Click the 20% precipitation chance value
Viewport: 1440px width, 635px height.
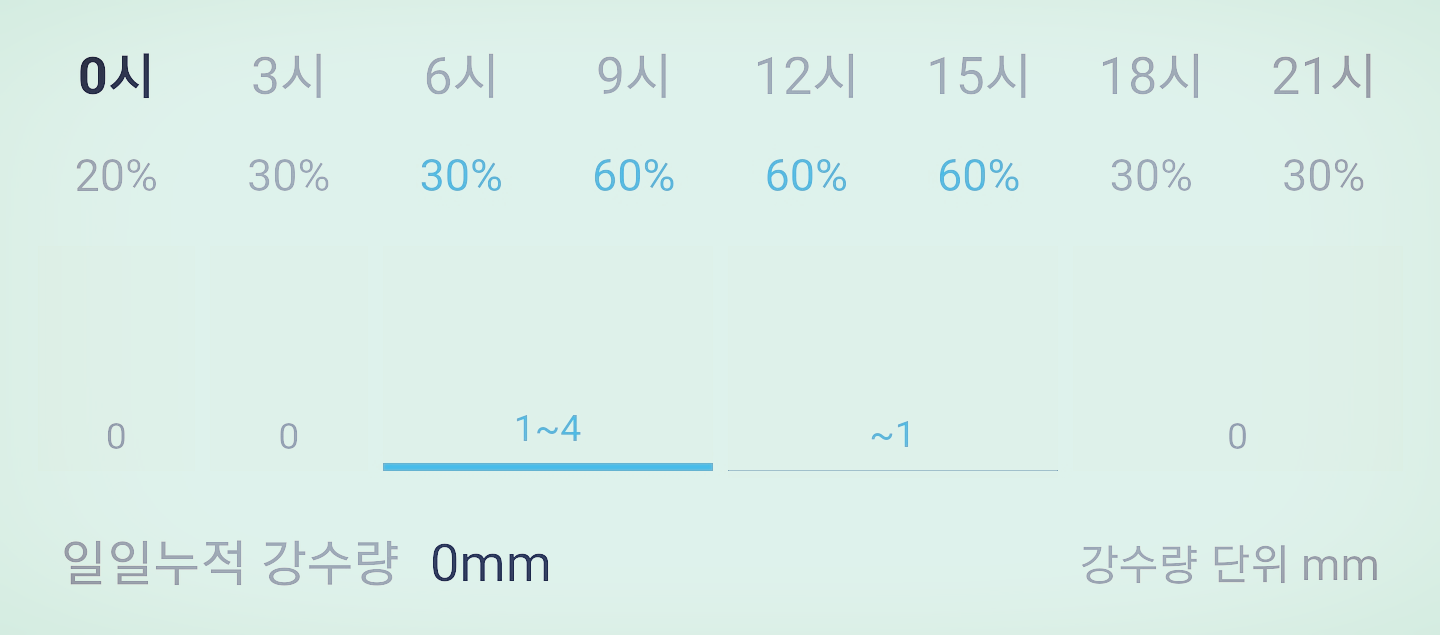[x=116, y=176]
